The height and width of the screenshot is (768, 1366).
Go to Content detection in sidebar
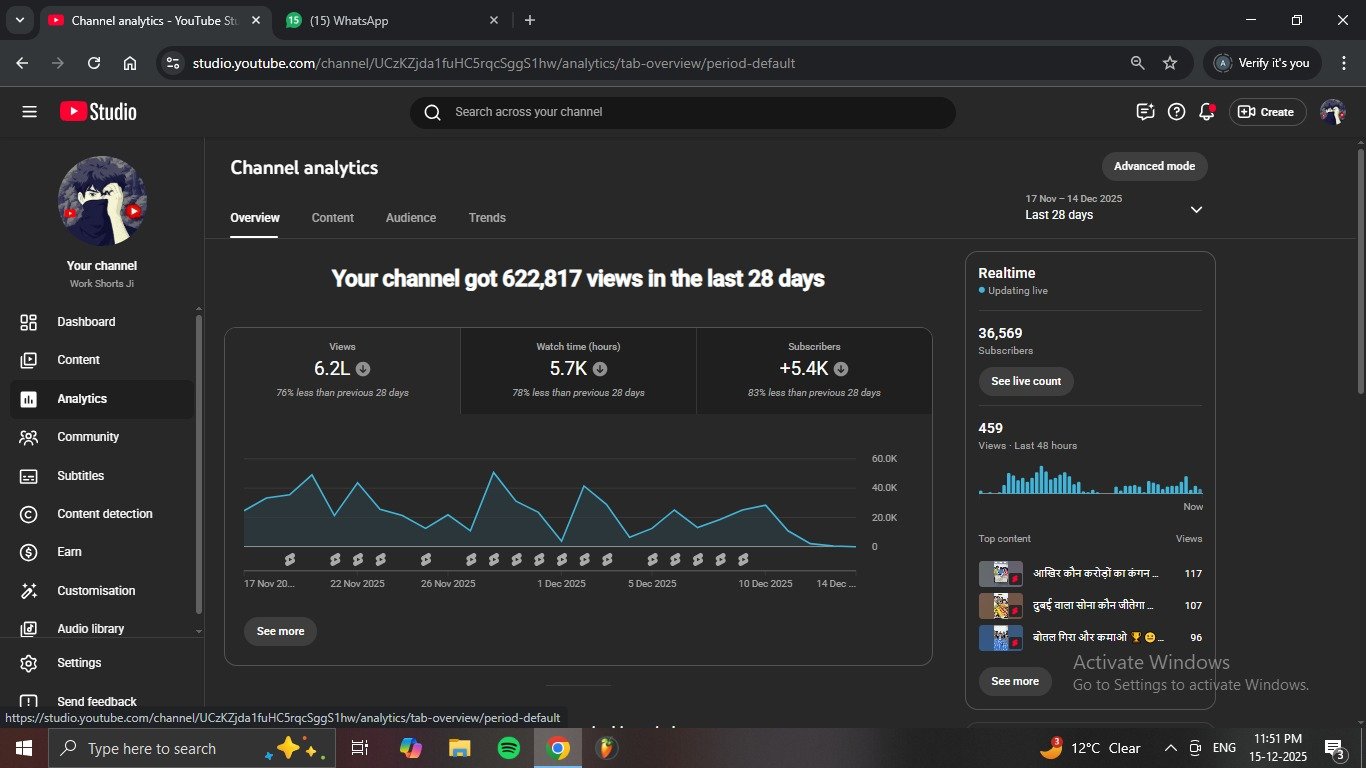coord(104,514)
